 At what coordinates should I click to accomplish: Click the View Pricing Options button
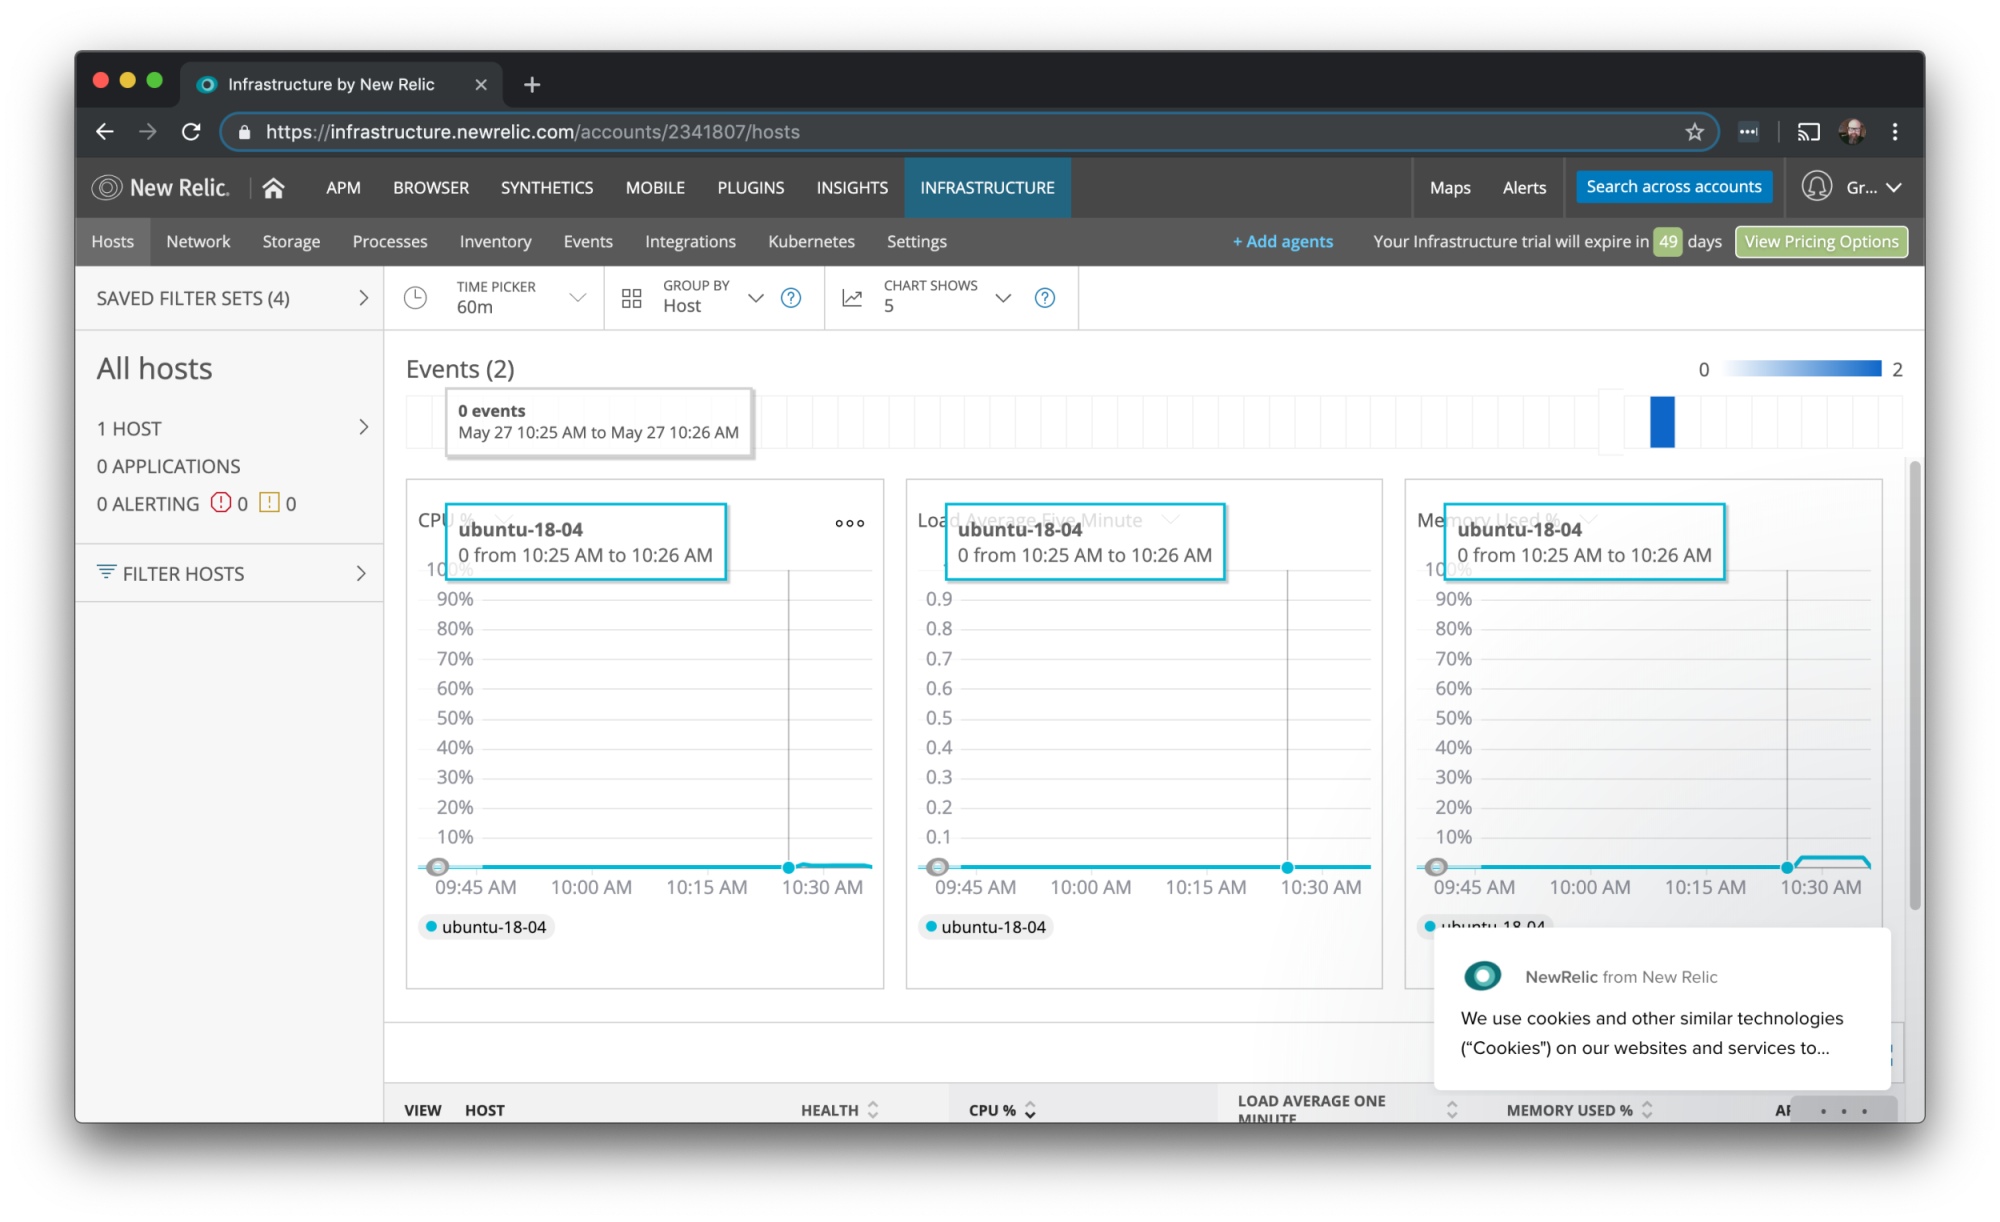pos(1821,241)
